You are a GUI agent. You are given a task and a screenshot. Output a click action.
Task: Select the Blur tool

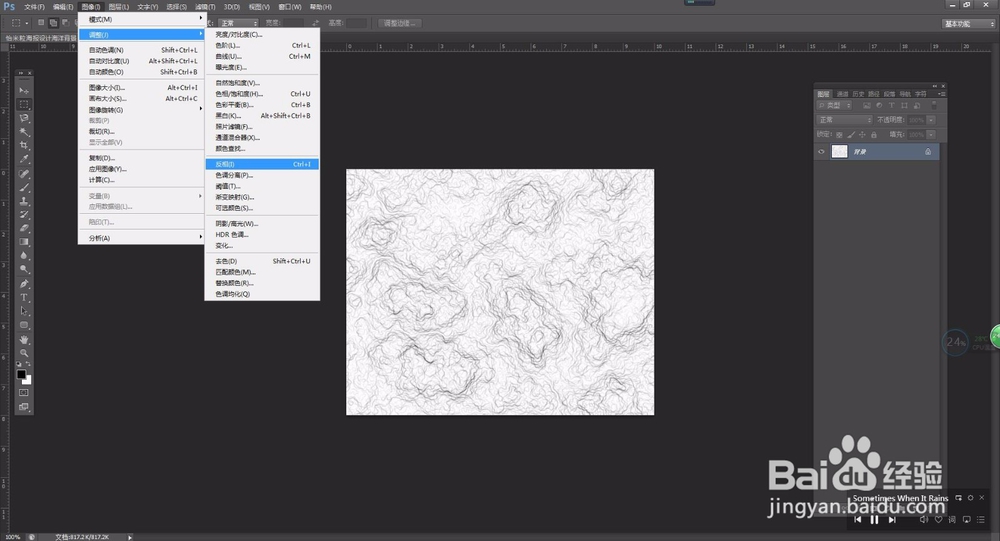coord(24,255)
